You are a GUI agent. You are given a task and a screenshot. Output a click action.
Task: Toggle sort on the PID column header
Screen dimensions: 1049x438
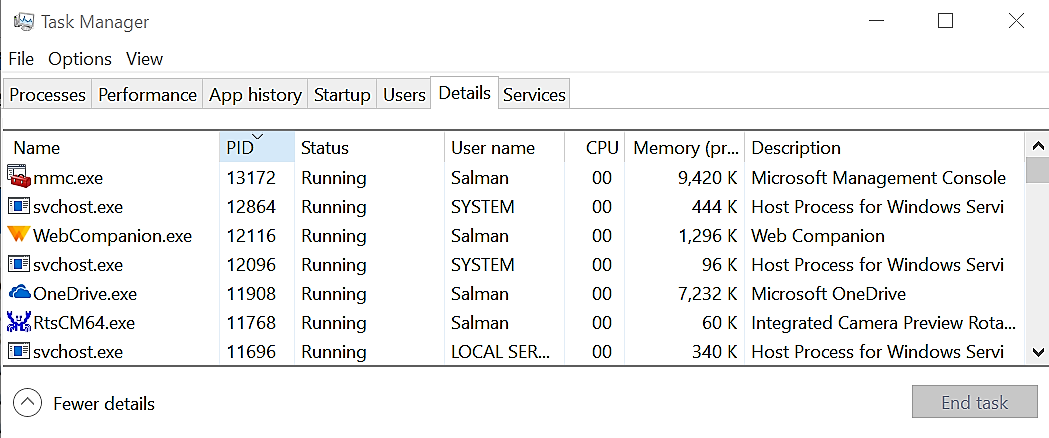pos(257,148)
